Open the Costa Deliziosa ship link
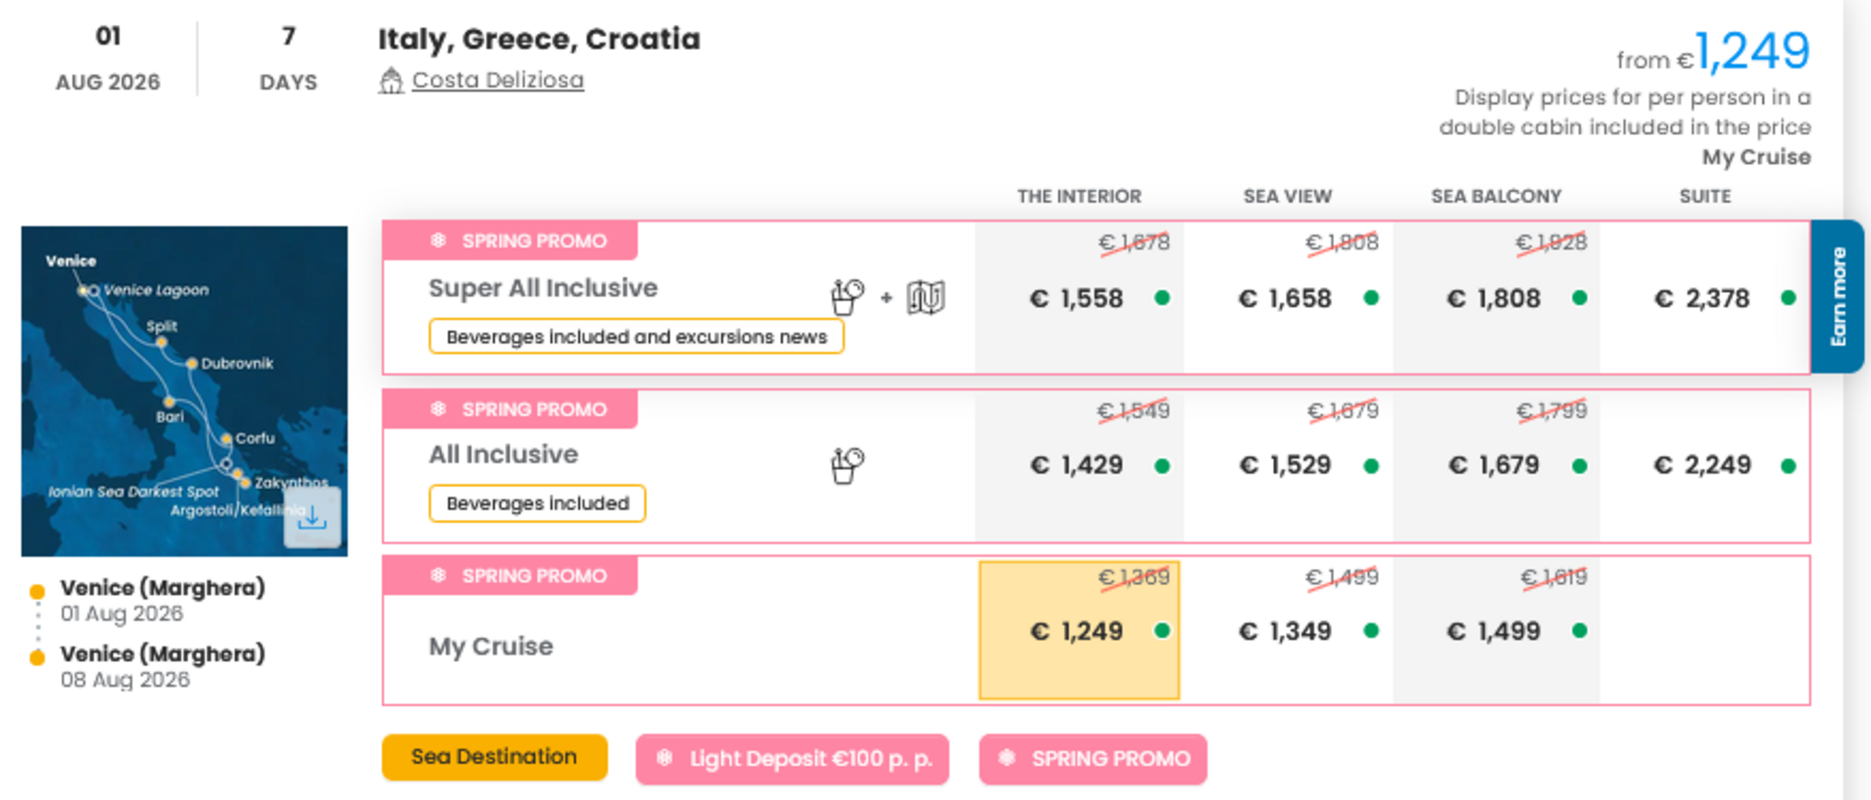 point(498,80)
